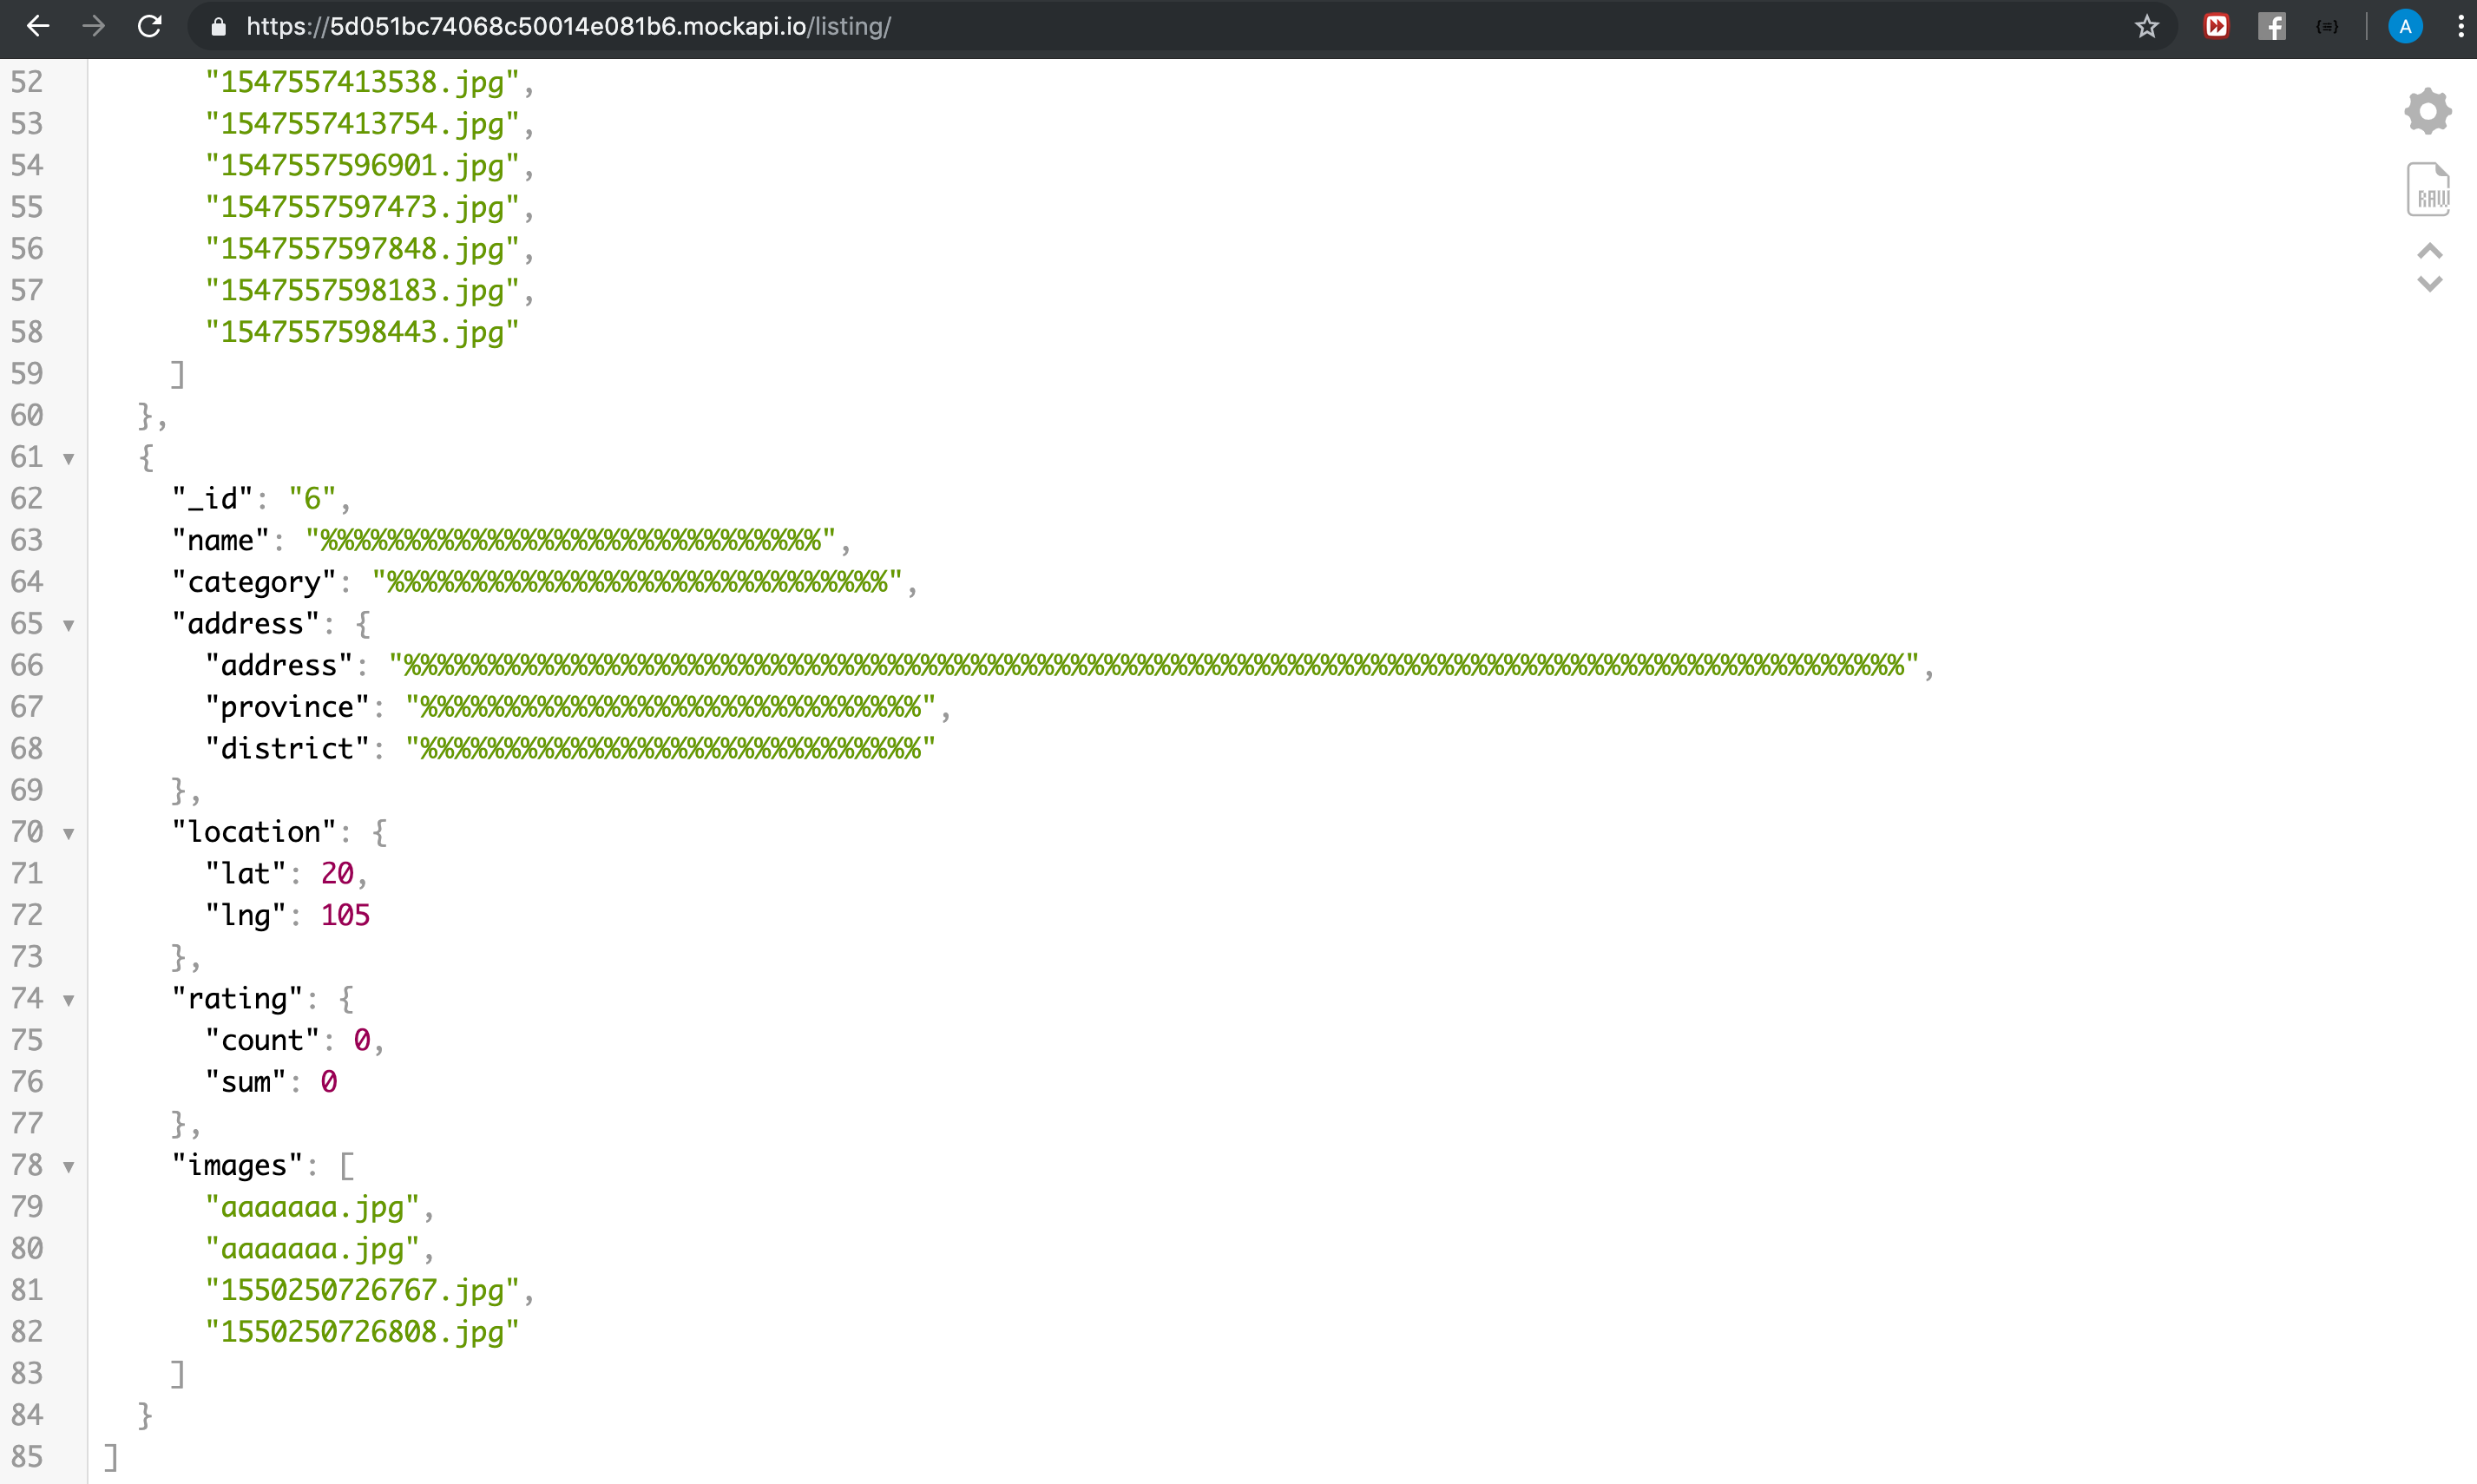This screenshot has height=1484, width=2477.
Task: Open the Chrome three-dot menu
Action: tap(2460, 26)
